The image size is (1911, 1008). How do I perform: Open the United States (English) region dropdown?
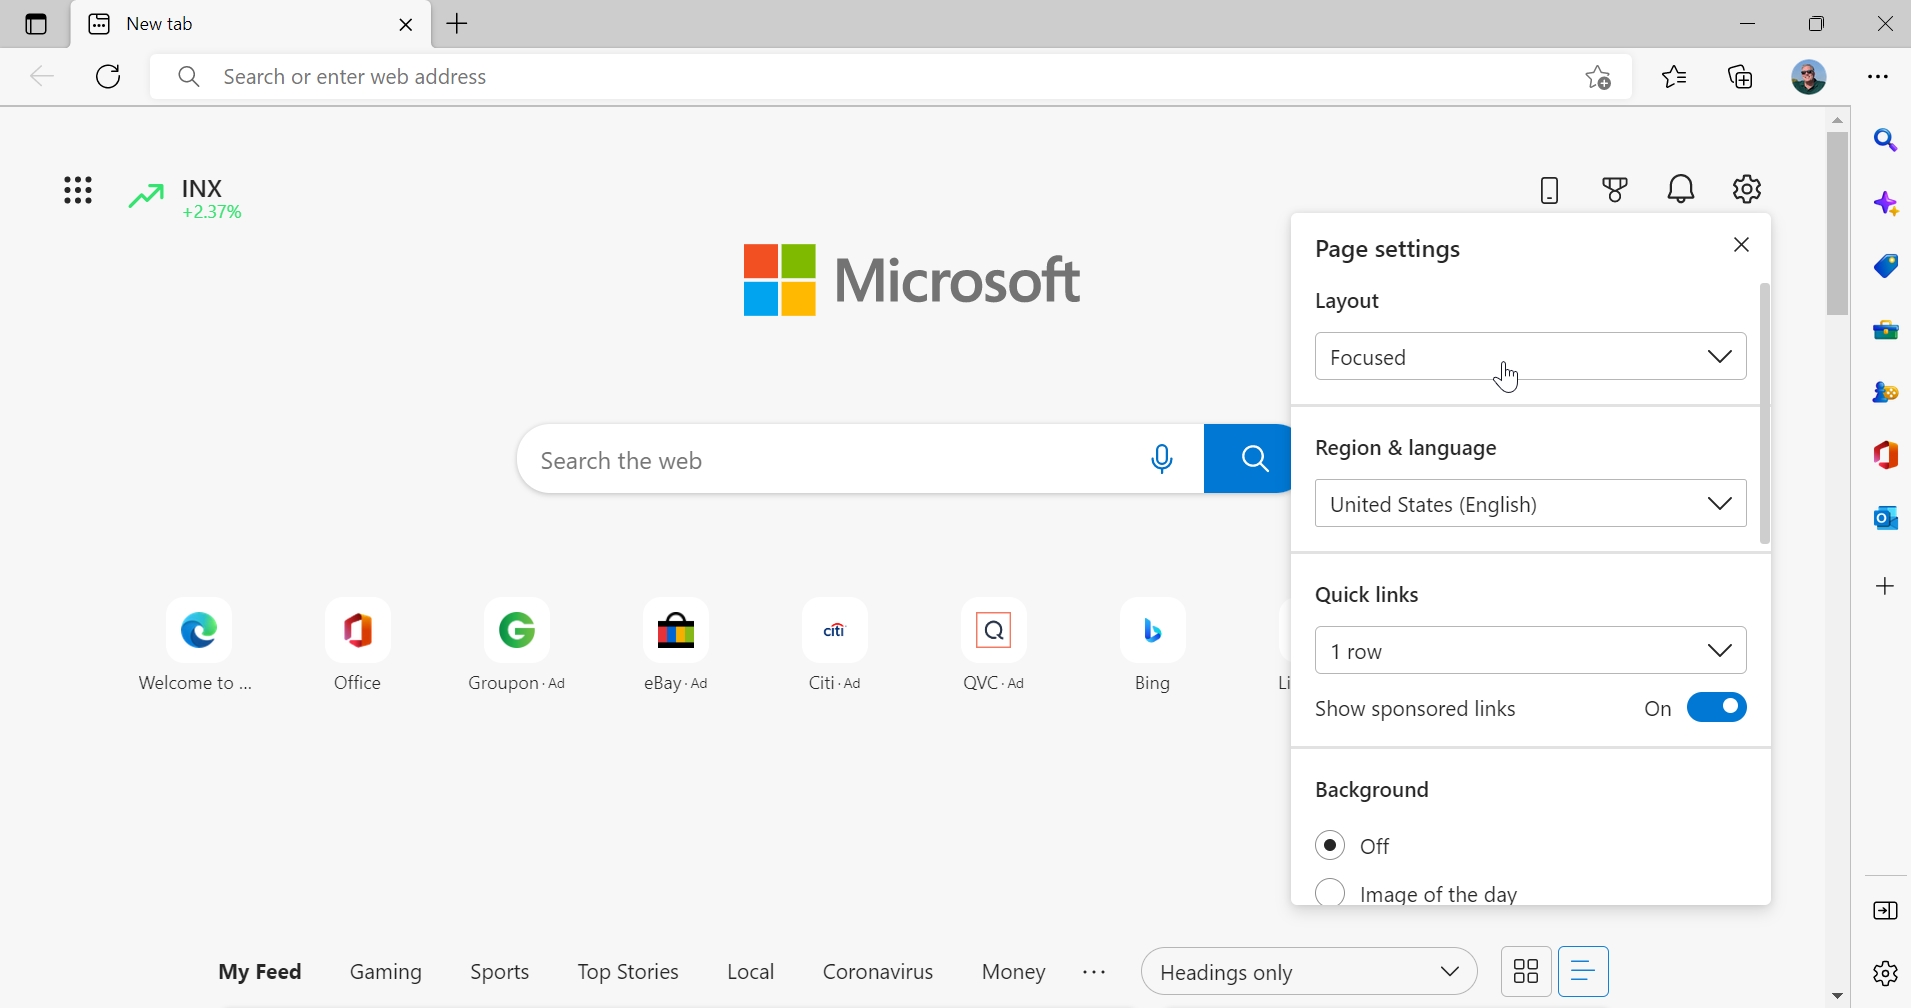click(x=1530, y=505)
